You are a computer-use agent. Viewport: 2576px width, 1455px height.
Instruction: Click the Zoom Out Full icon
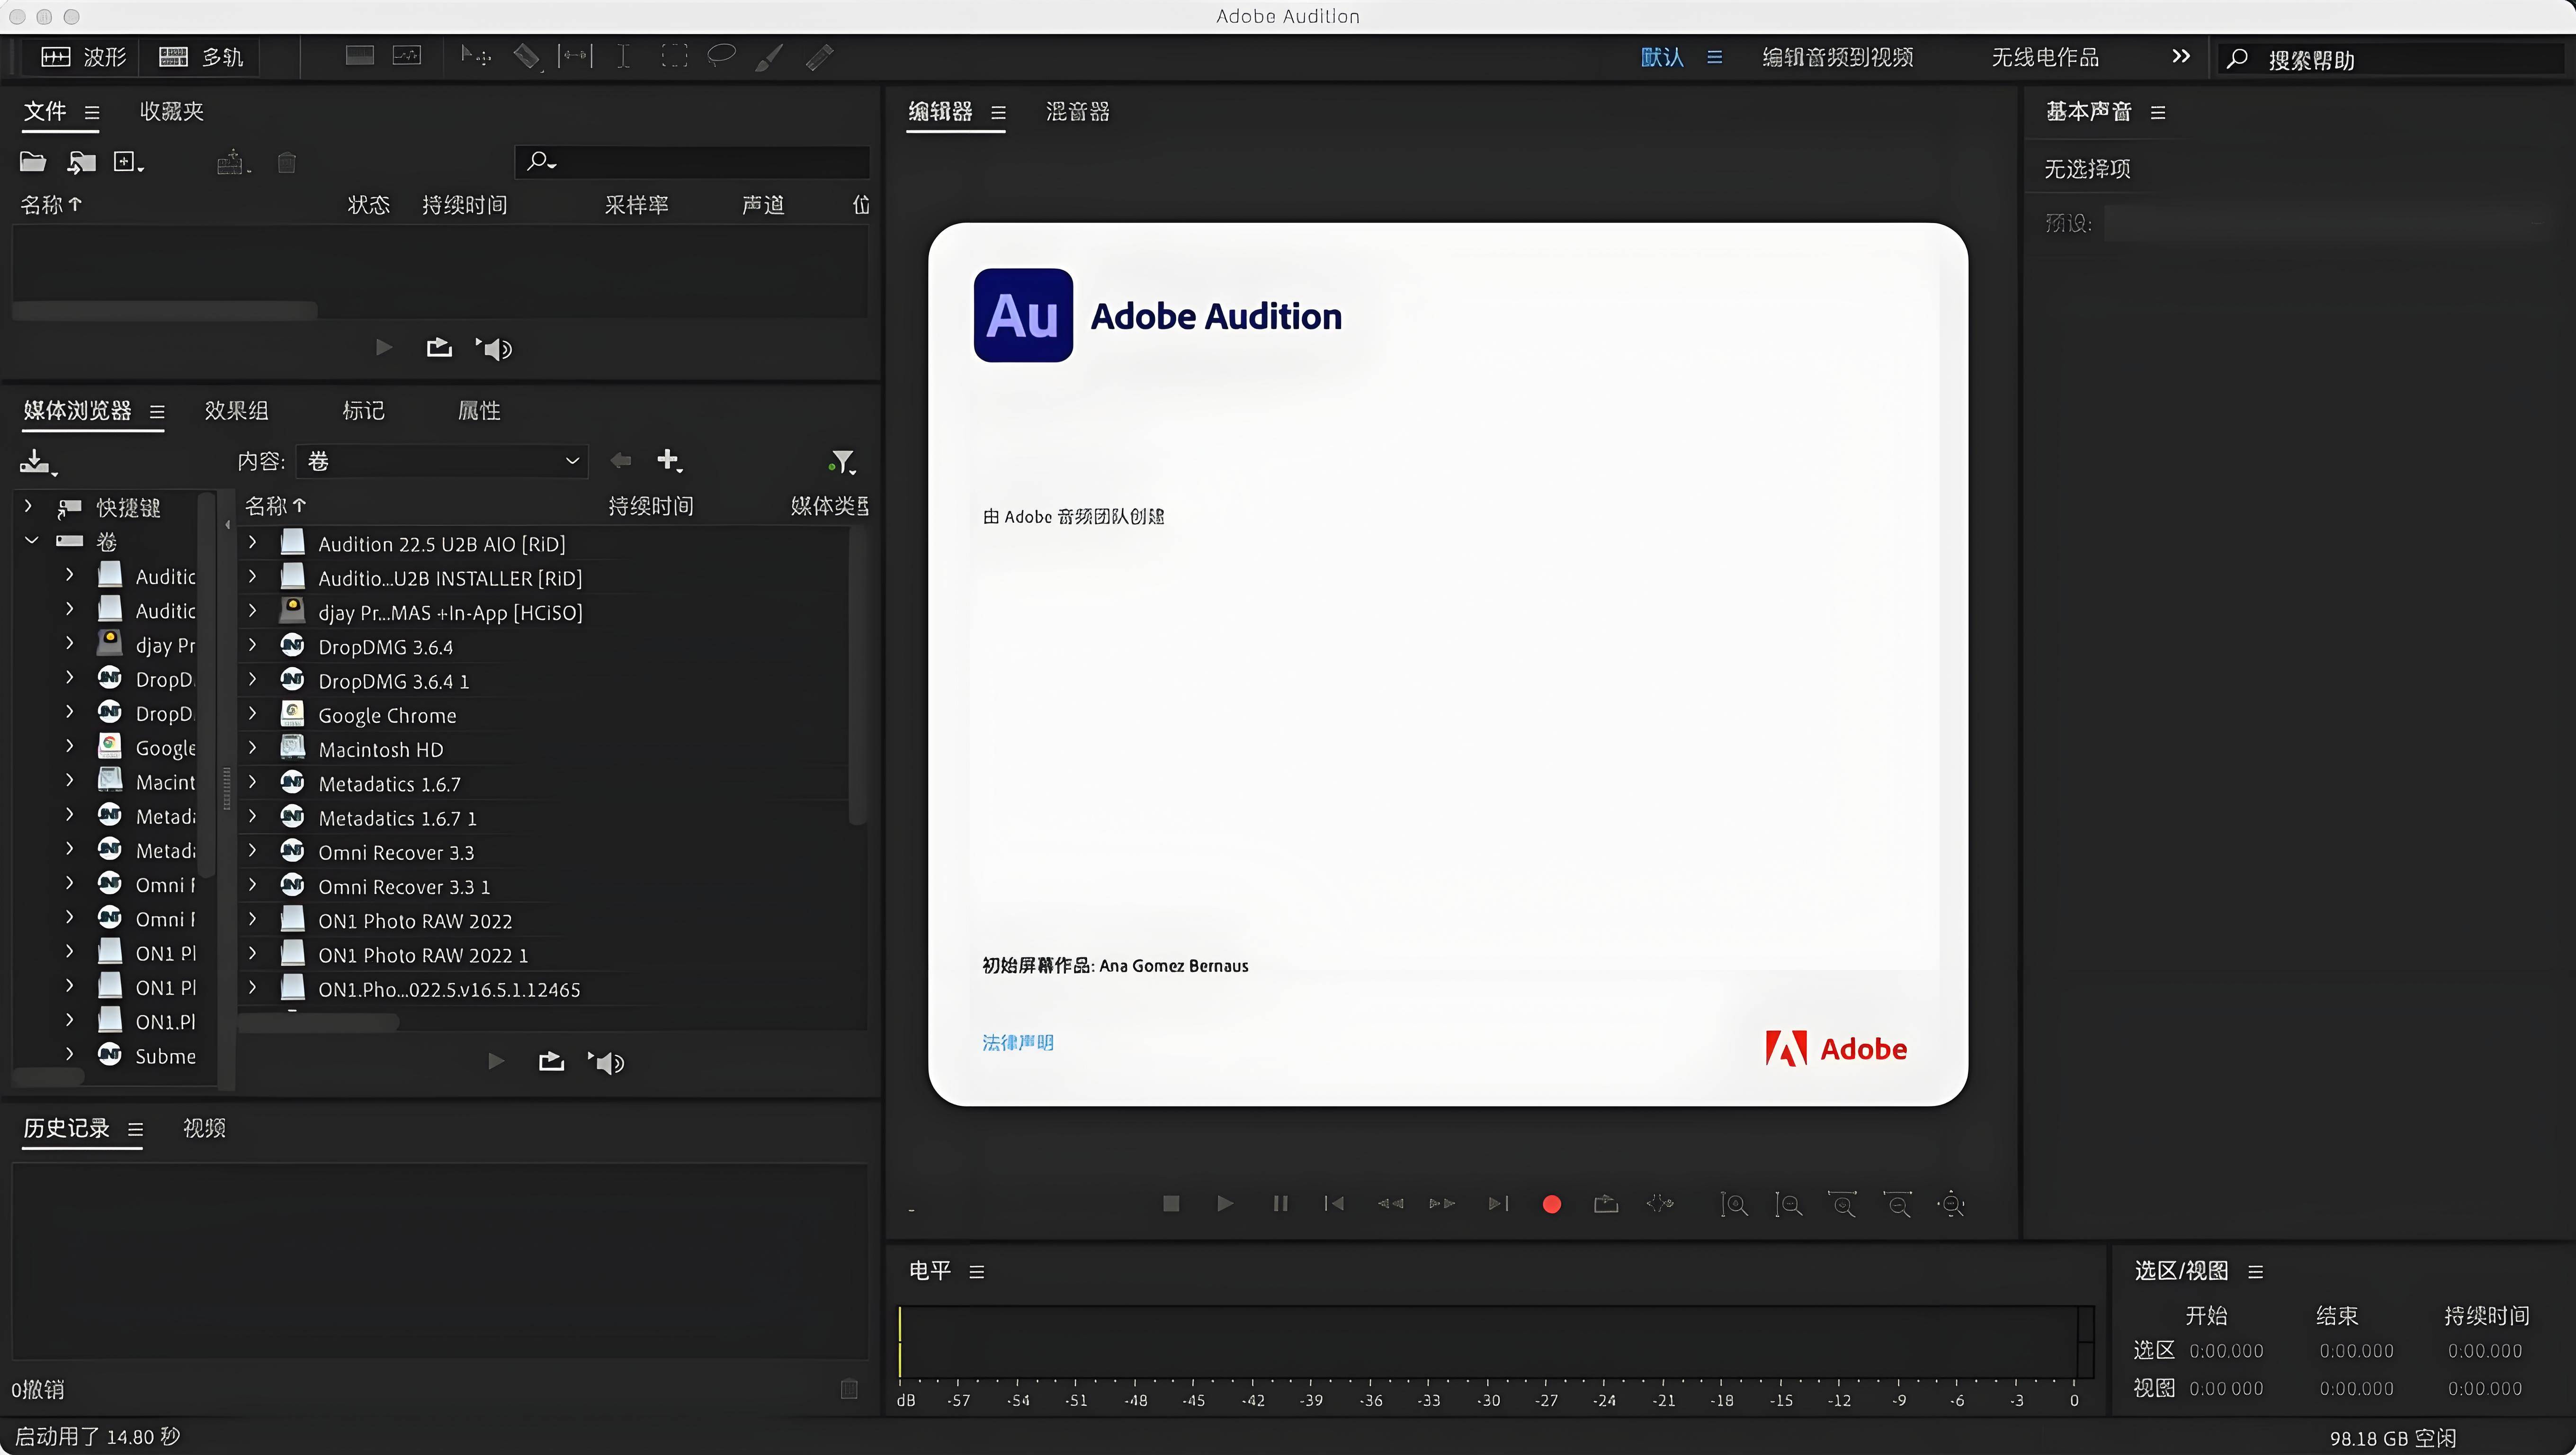(1951, 1204)
